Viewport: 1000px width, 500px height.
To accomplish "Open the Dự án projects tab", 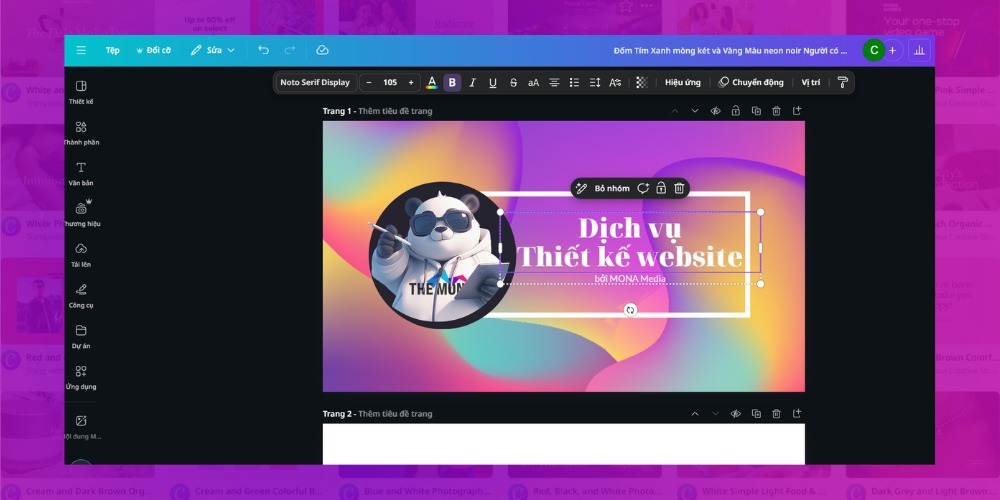I will pos(81,337).
